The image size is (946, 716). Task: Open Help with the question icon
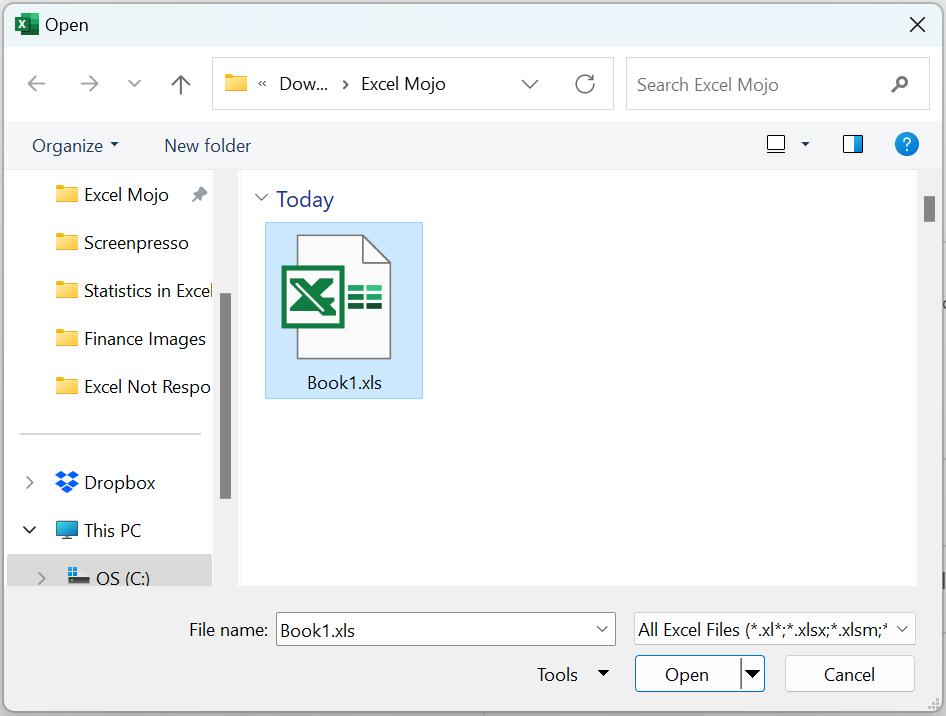[x=906, y=144]
